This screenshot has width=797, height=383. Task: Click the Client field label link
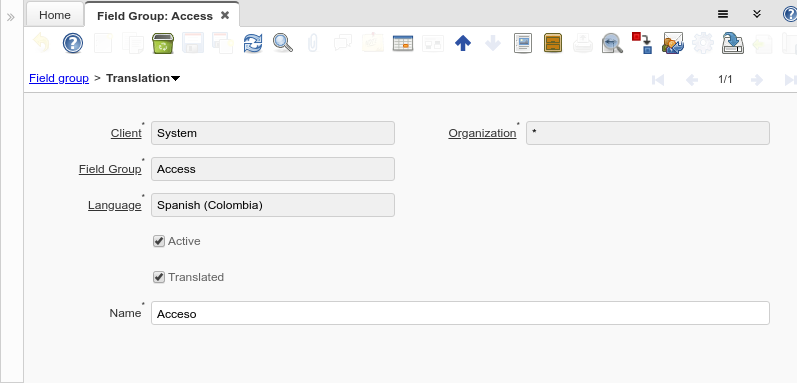click(x=126, y=133)
